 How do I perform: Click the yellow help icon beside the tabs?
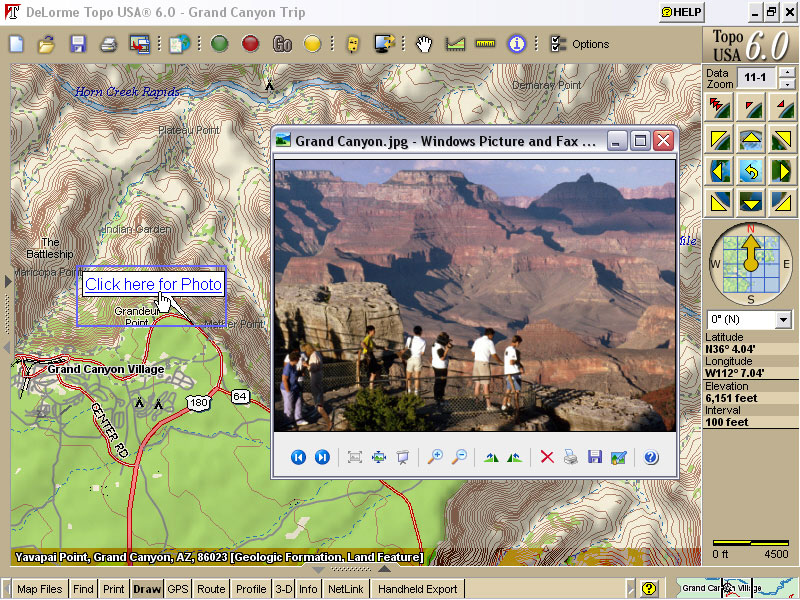coord(648,589)
